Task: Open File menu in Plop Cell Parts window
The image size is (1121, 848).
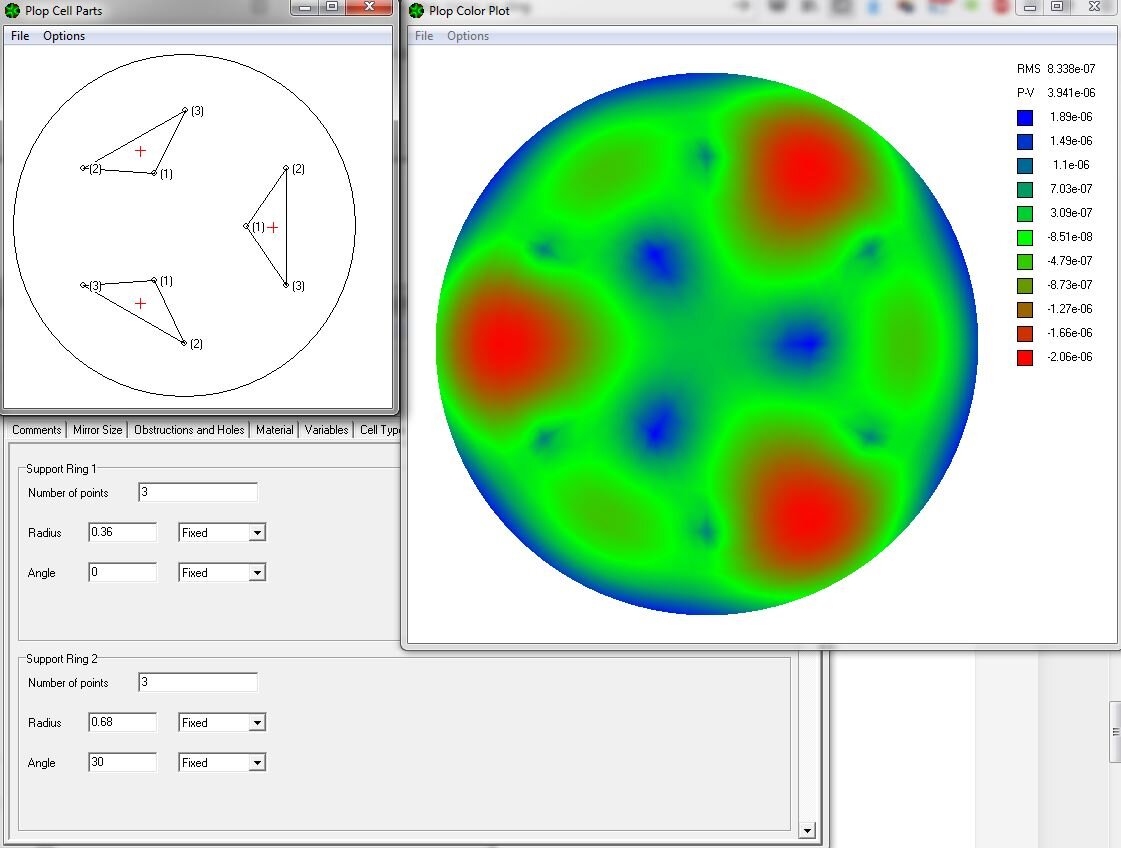Action: coord(20,36)
